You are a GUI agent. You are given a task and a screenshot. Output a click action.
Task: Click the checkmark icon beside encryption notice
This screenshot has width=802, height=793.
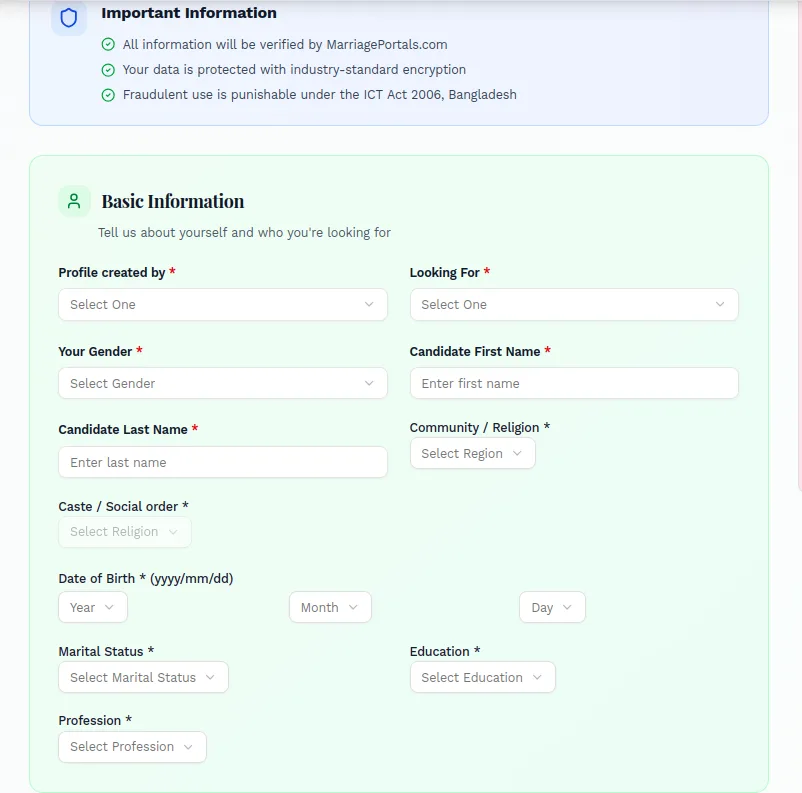(108, 70)
